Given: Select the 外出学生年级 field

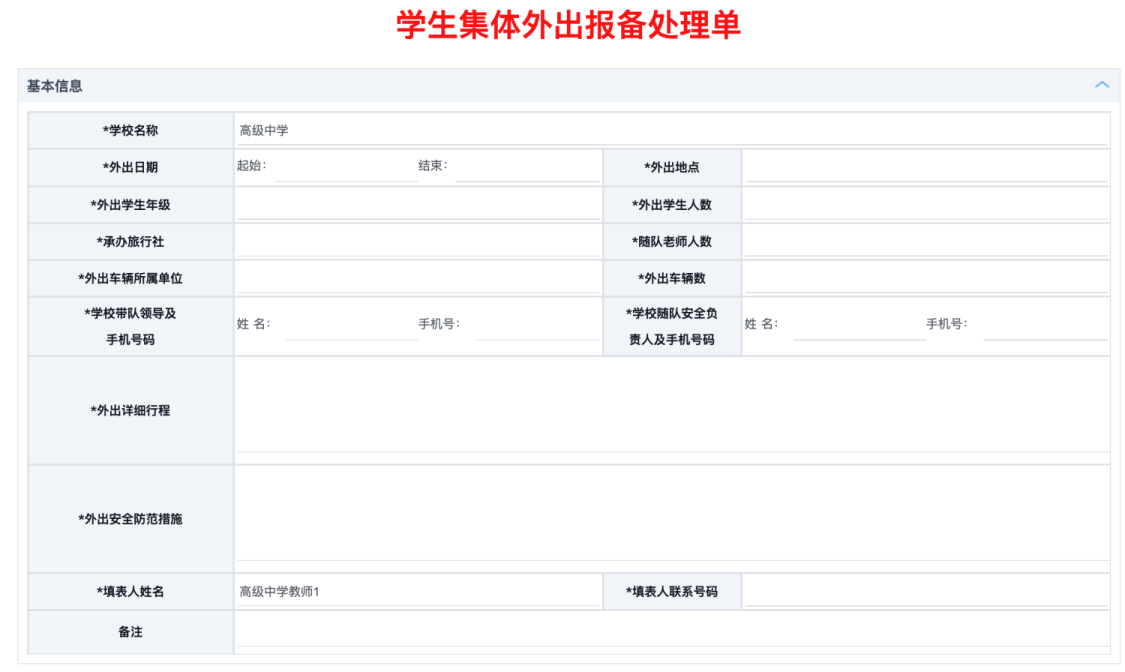Looking at the screenshot, I should point(418,205).
